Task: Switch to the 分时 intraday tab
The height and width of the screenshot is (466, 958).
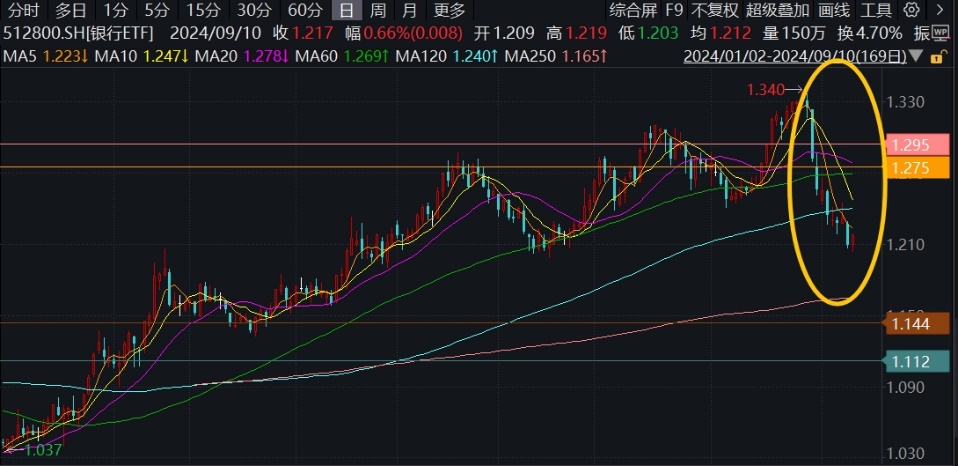Action: (23, 11)
